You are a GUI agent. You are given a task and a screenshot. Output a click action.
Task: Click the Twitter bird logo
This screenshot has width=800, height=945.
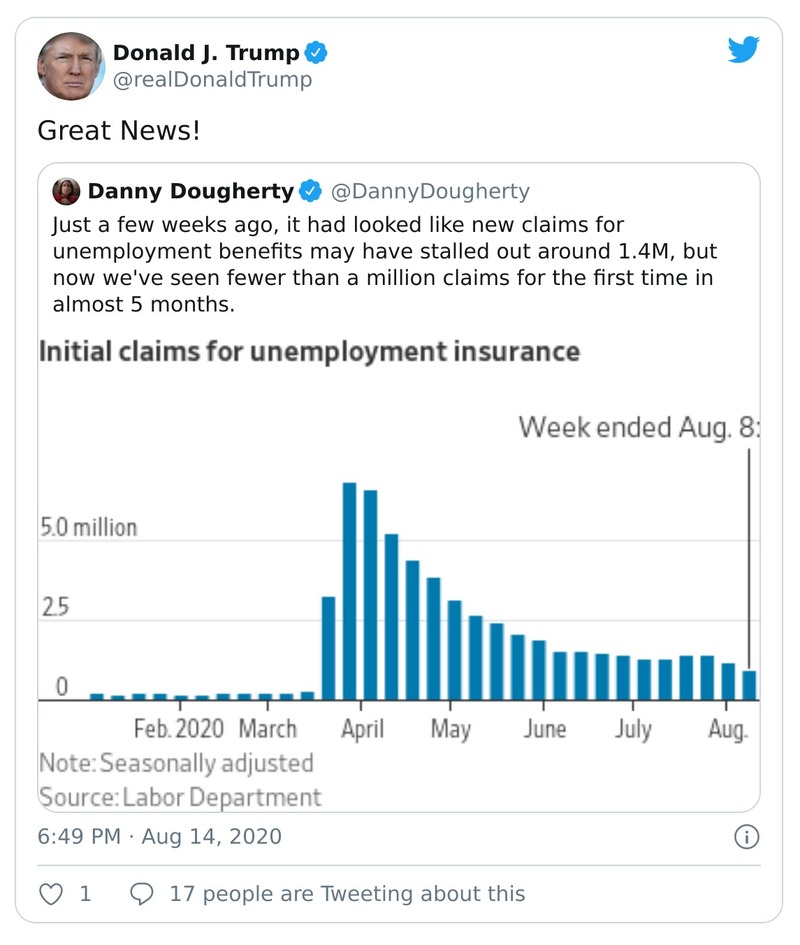click(743, 50)
